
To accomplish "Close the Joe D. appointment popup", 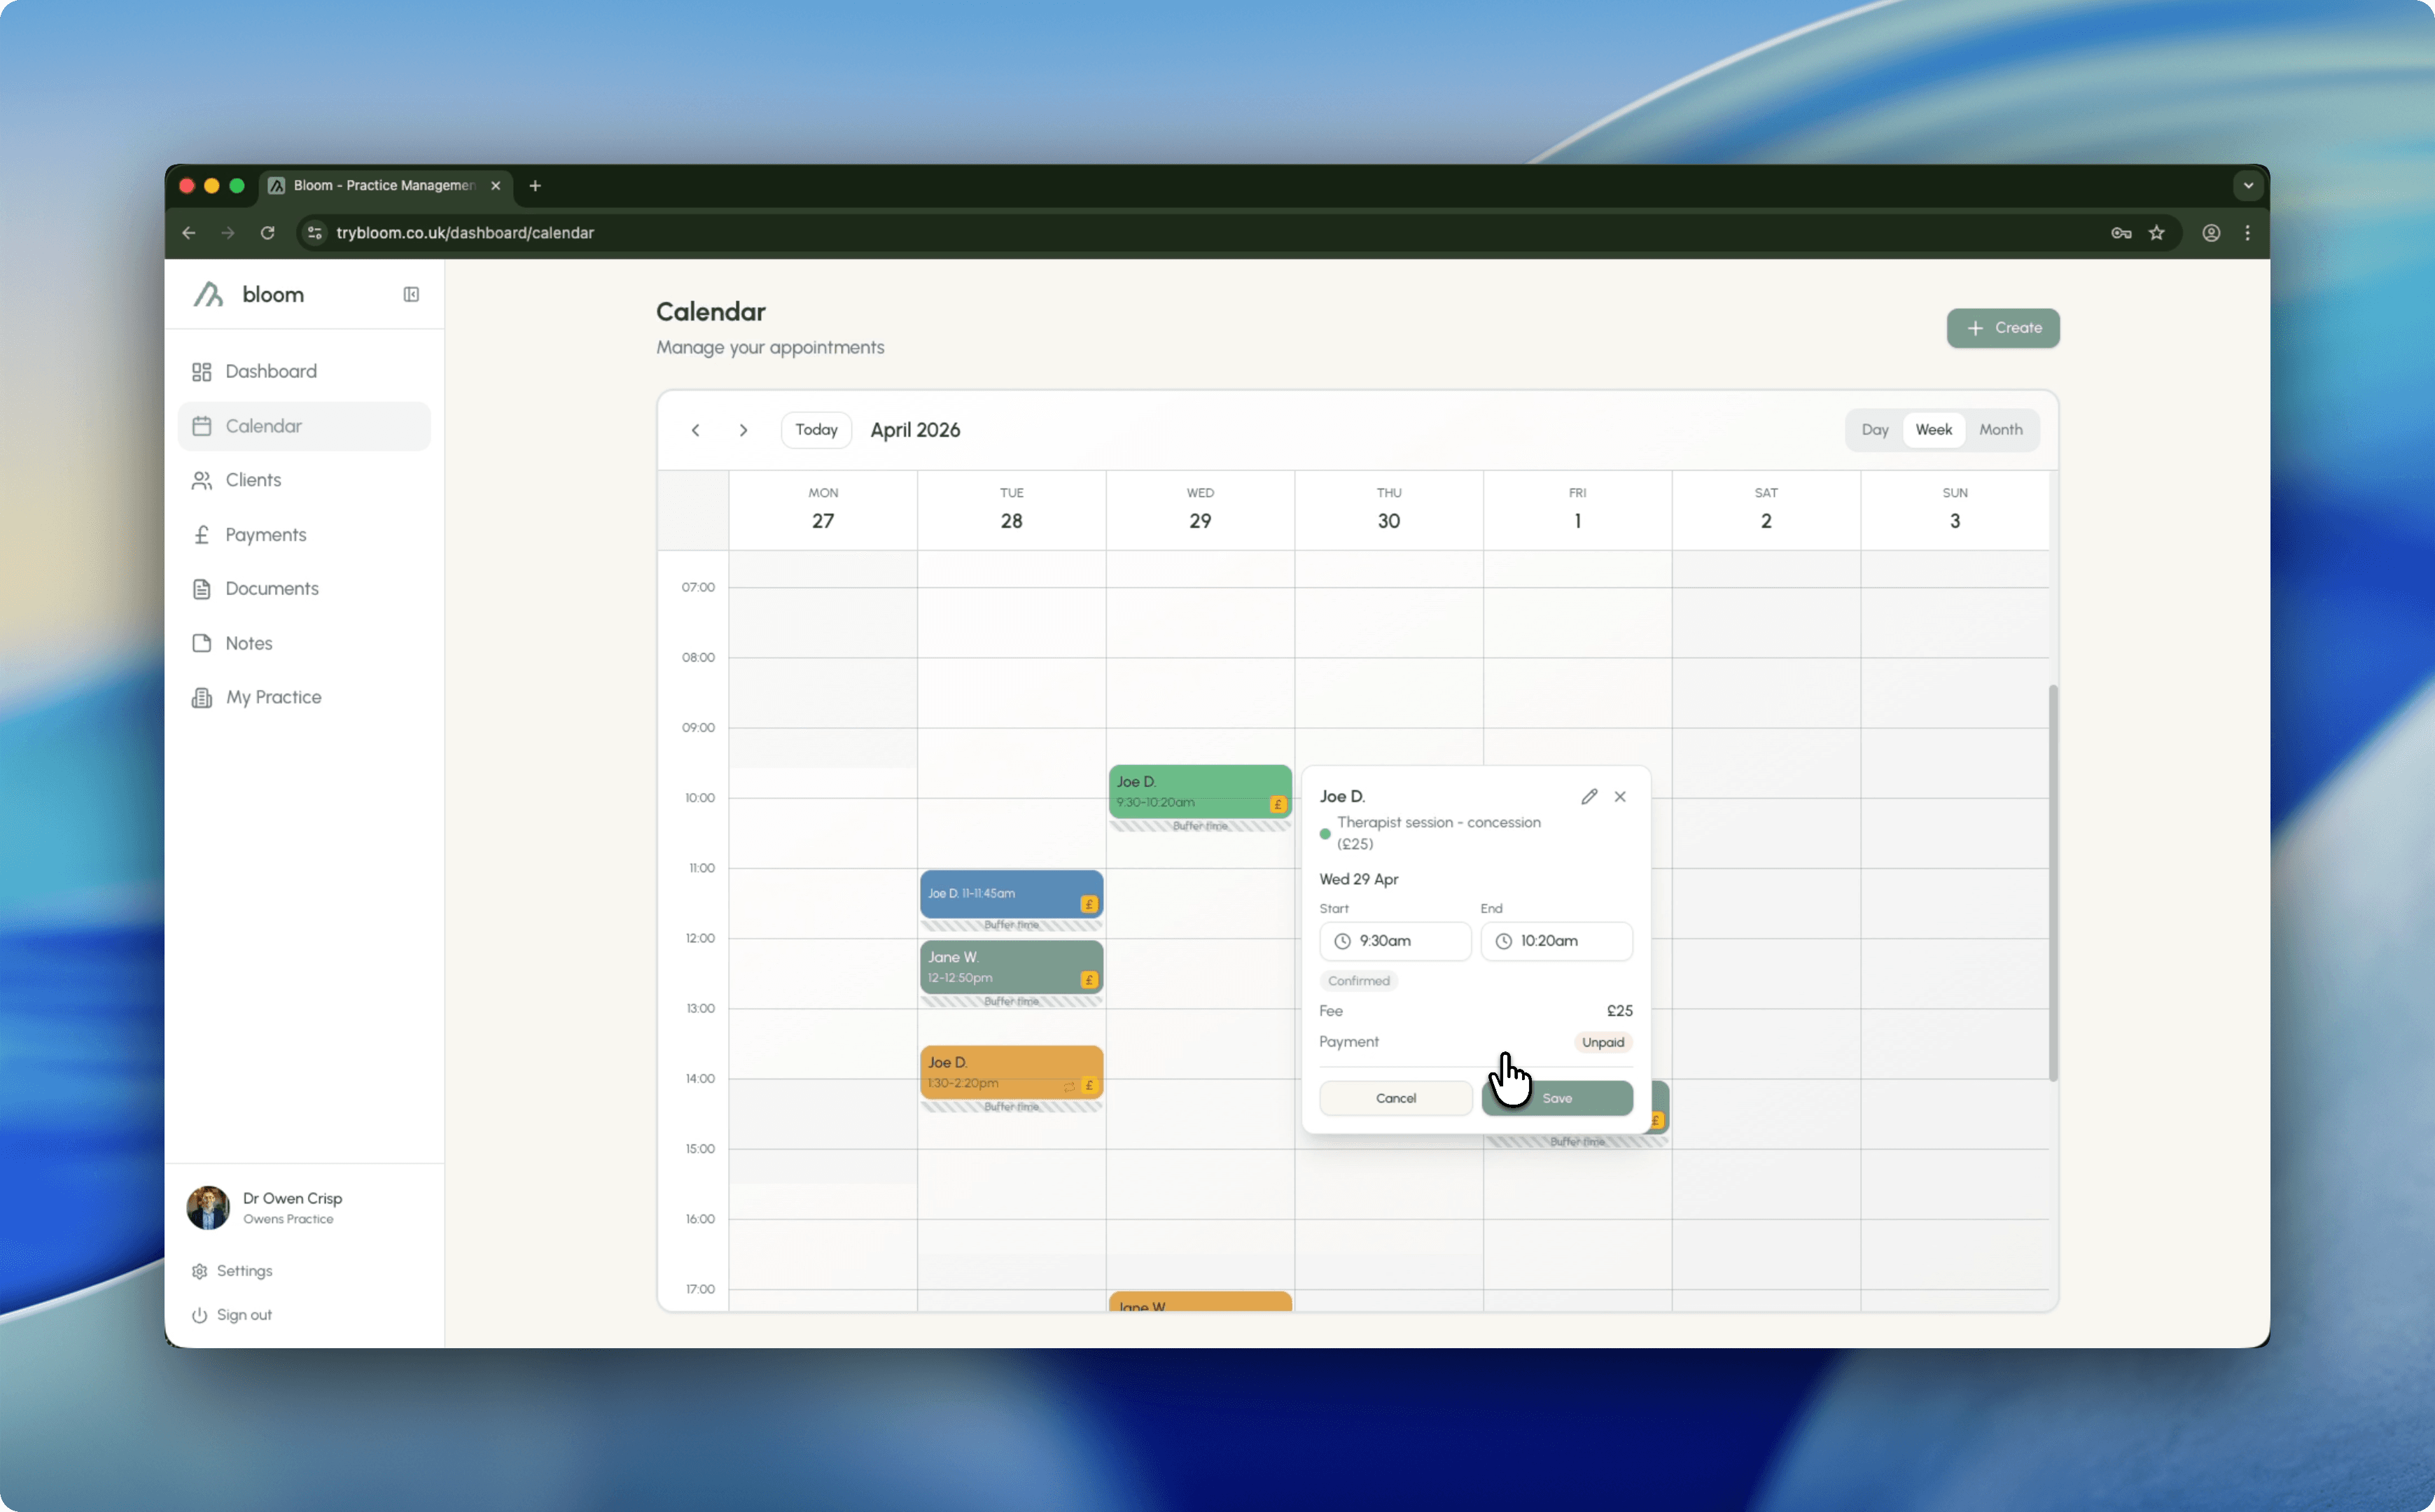I will pos(1620,797).
